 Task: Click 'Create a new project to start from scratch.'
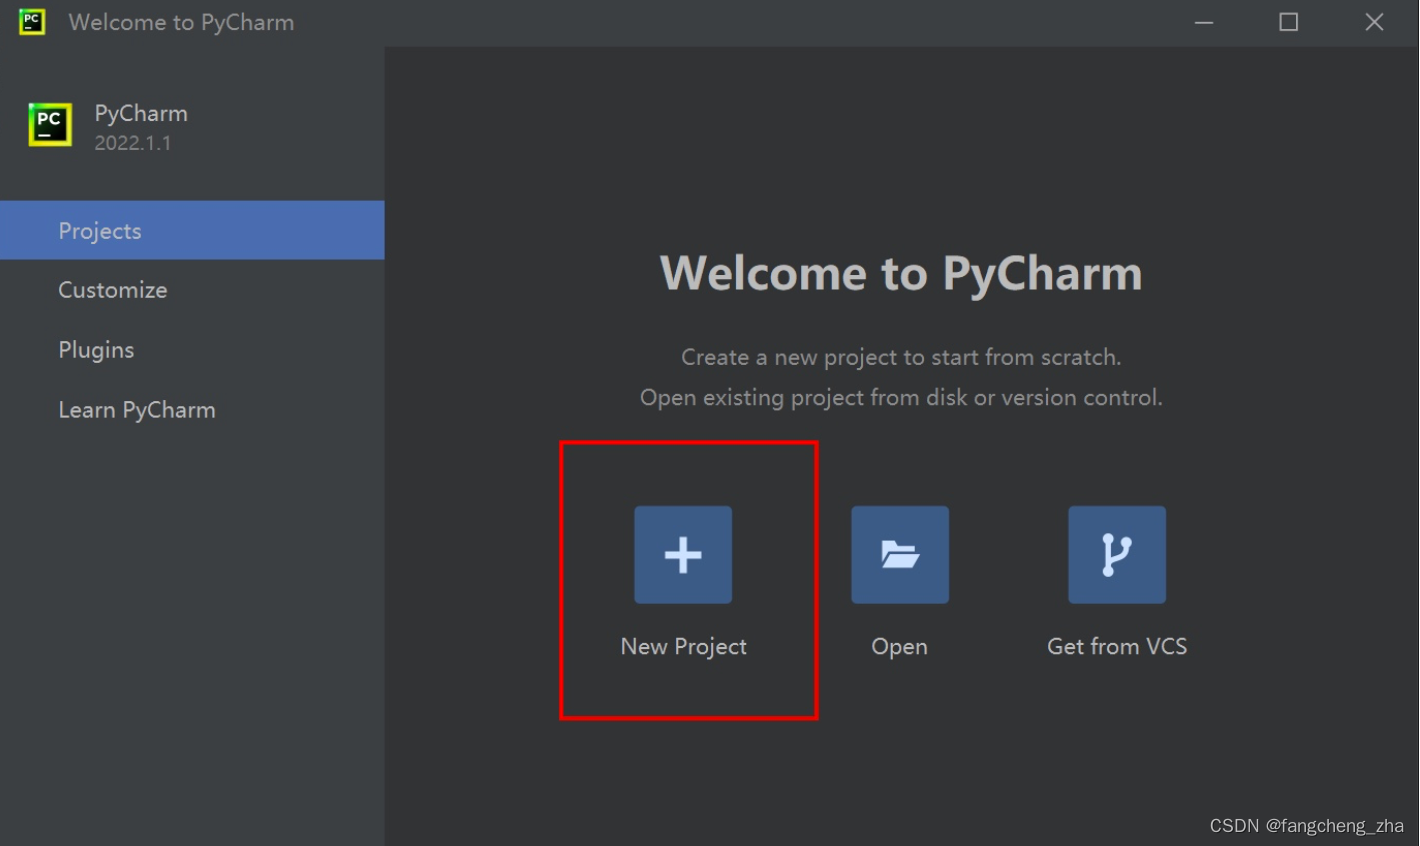tap(901, 357)
